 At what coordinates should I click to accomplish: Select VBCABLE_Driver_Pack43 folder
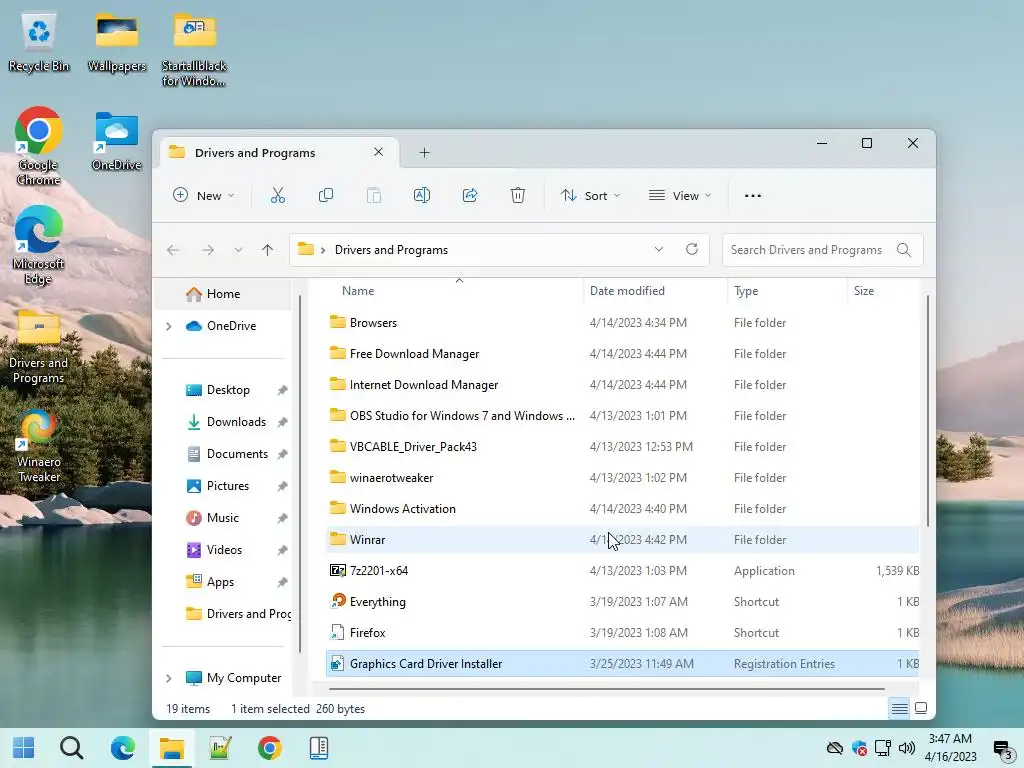pos(622,447)
